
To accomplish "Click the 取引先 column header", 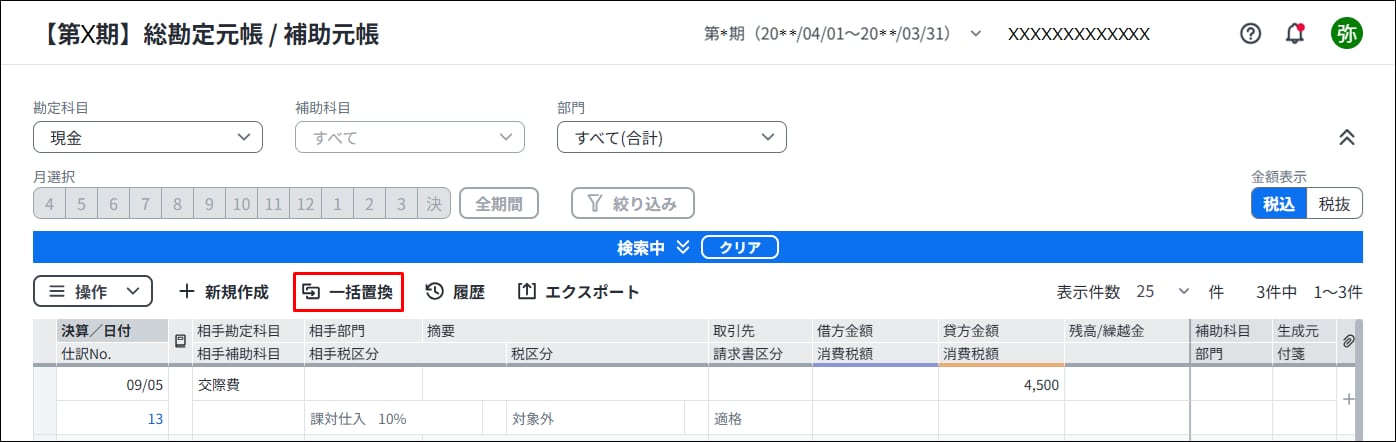I will (x=760, y=331).
